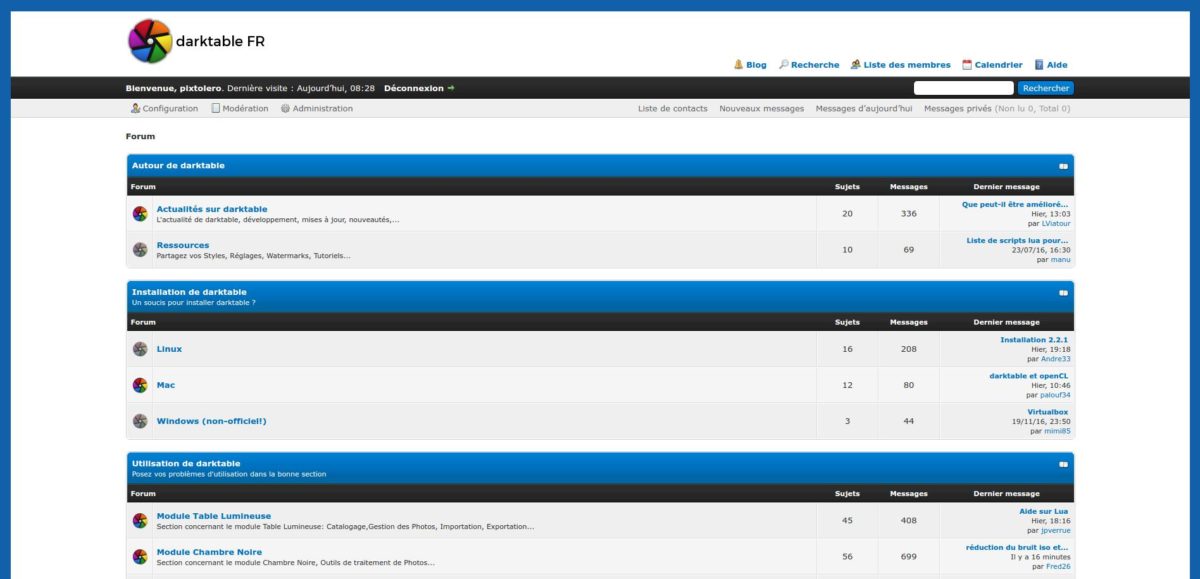The width and height of the screenshot is (1200, 579).
Task: Click the Blog bell icon
Action: [x=738, y=65]
